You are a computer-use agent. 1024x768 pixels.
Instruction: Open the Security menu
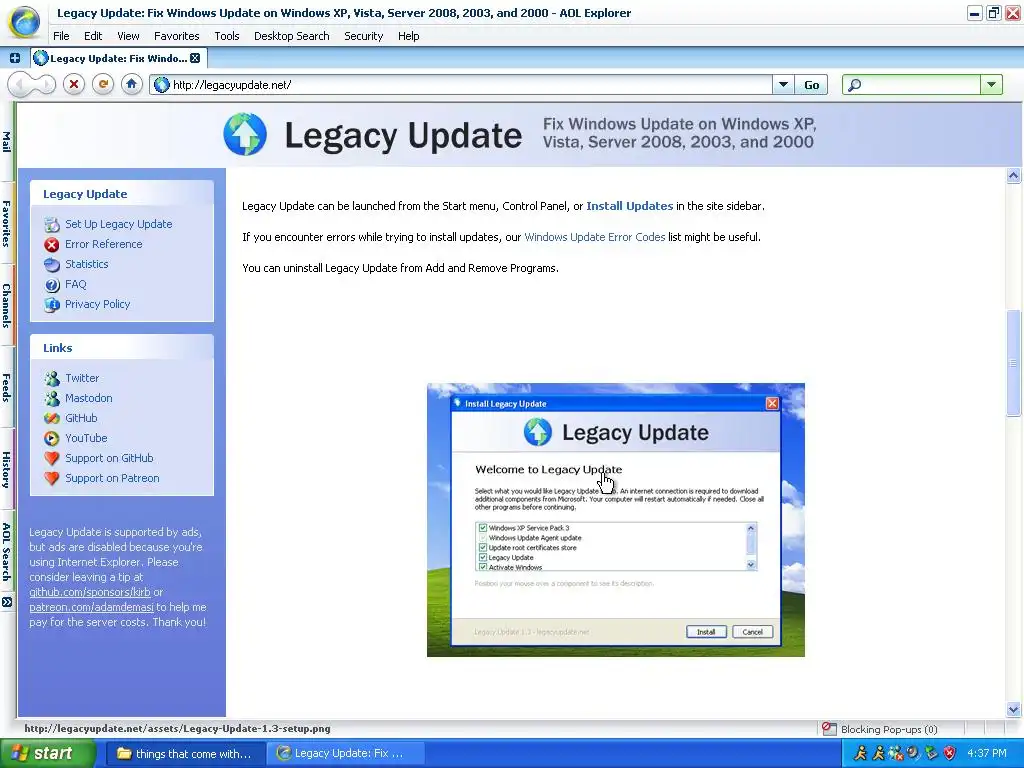tap(363, 36)
